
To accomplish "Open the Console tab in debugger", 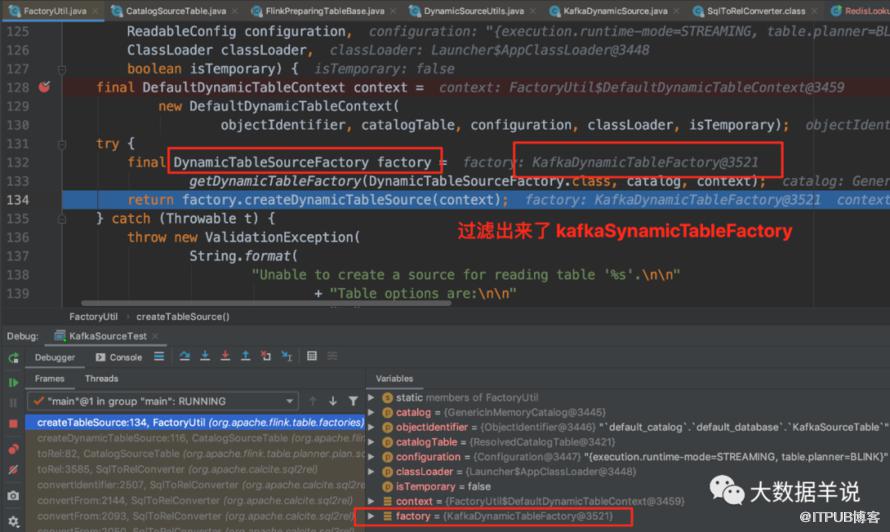I will coord(119,357).
